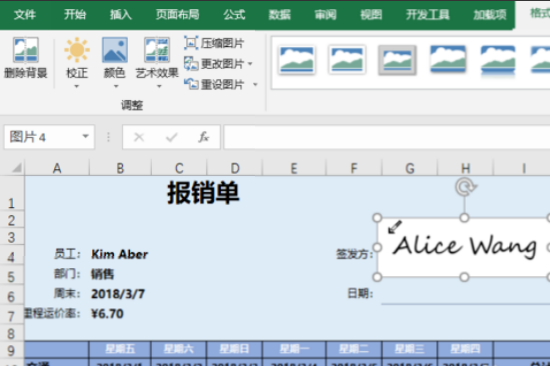Click the 星期四 header cell

click(465, 349)
